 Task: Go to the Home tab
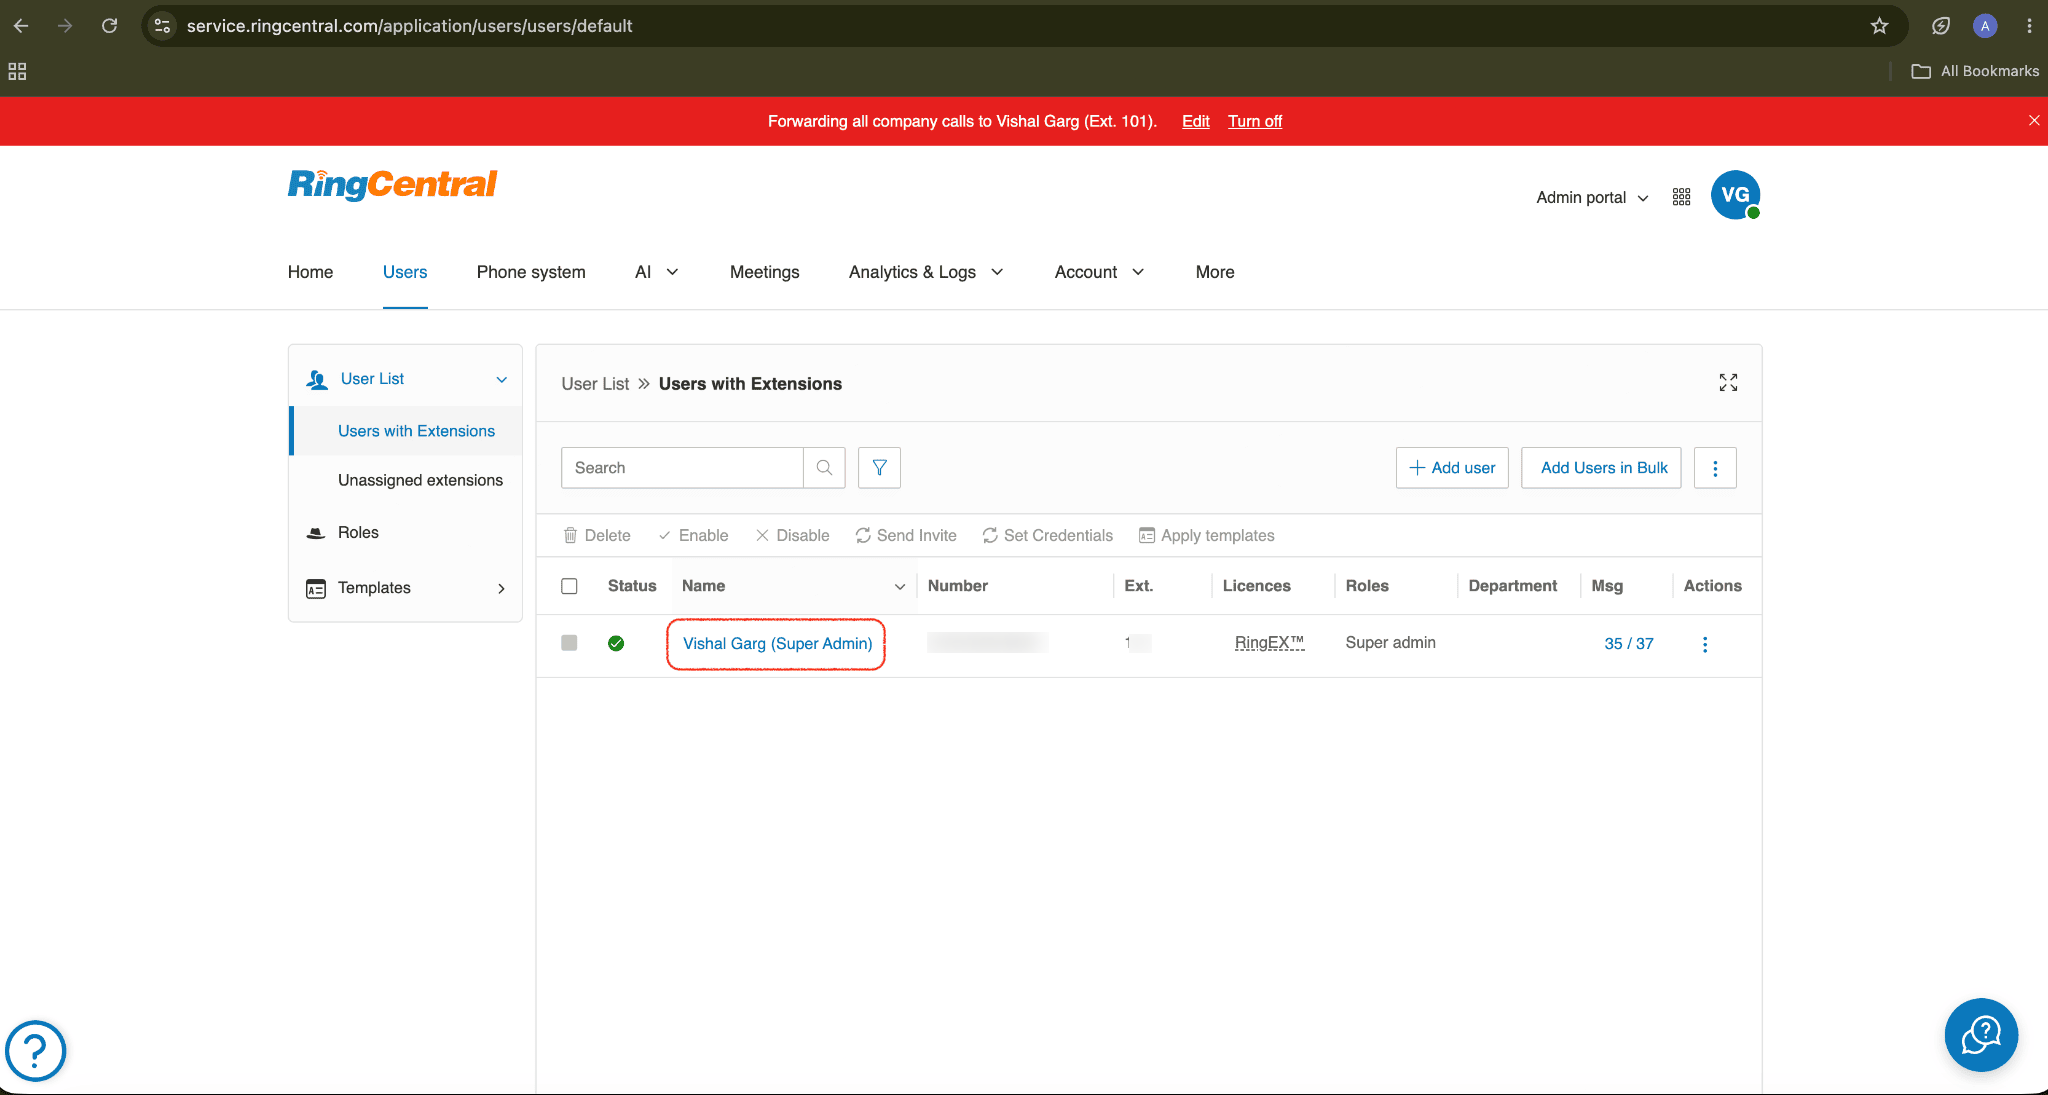pyautogui.click(x=310, y=272)
